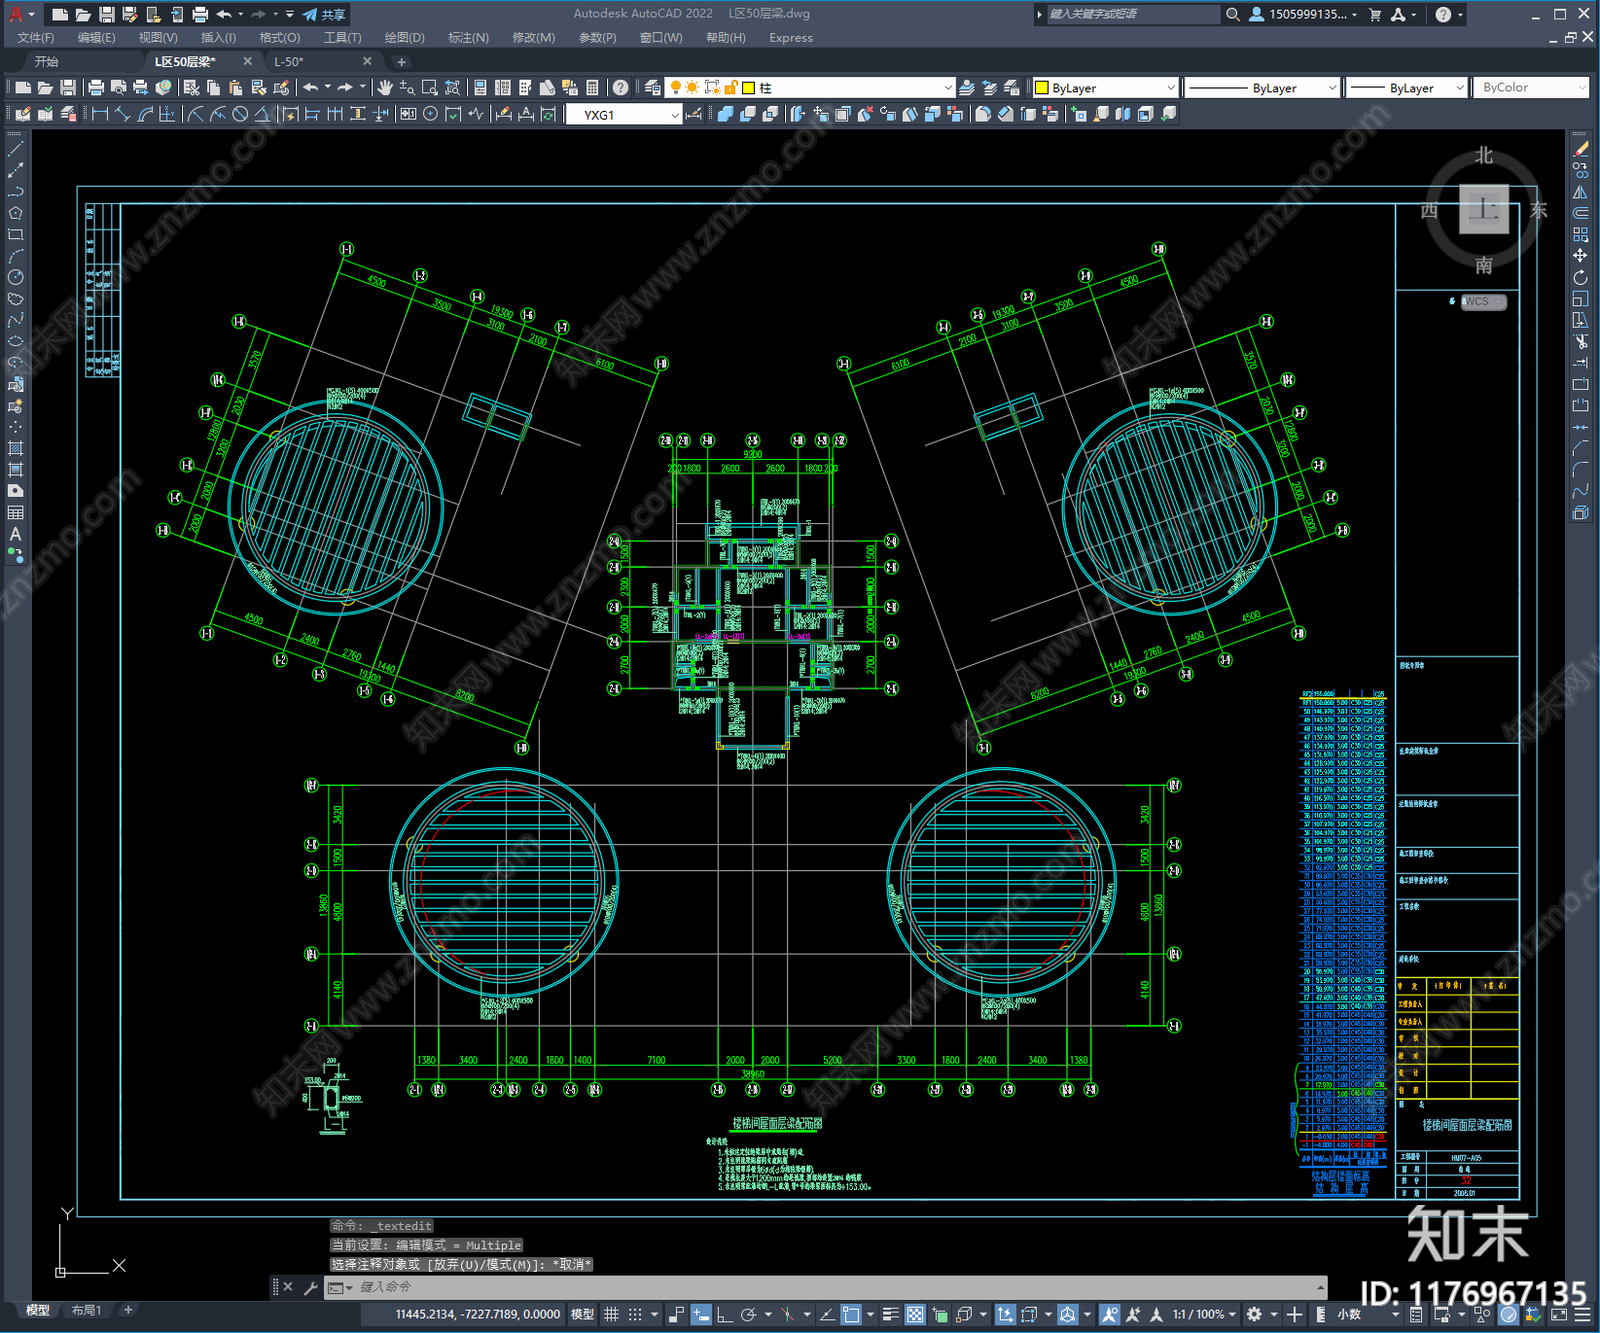1600x1333 pixels.
Task: Toggle lineweight display in status bar
Action: tap(890, 1314)
